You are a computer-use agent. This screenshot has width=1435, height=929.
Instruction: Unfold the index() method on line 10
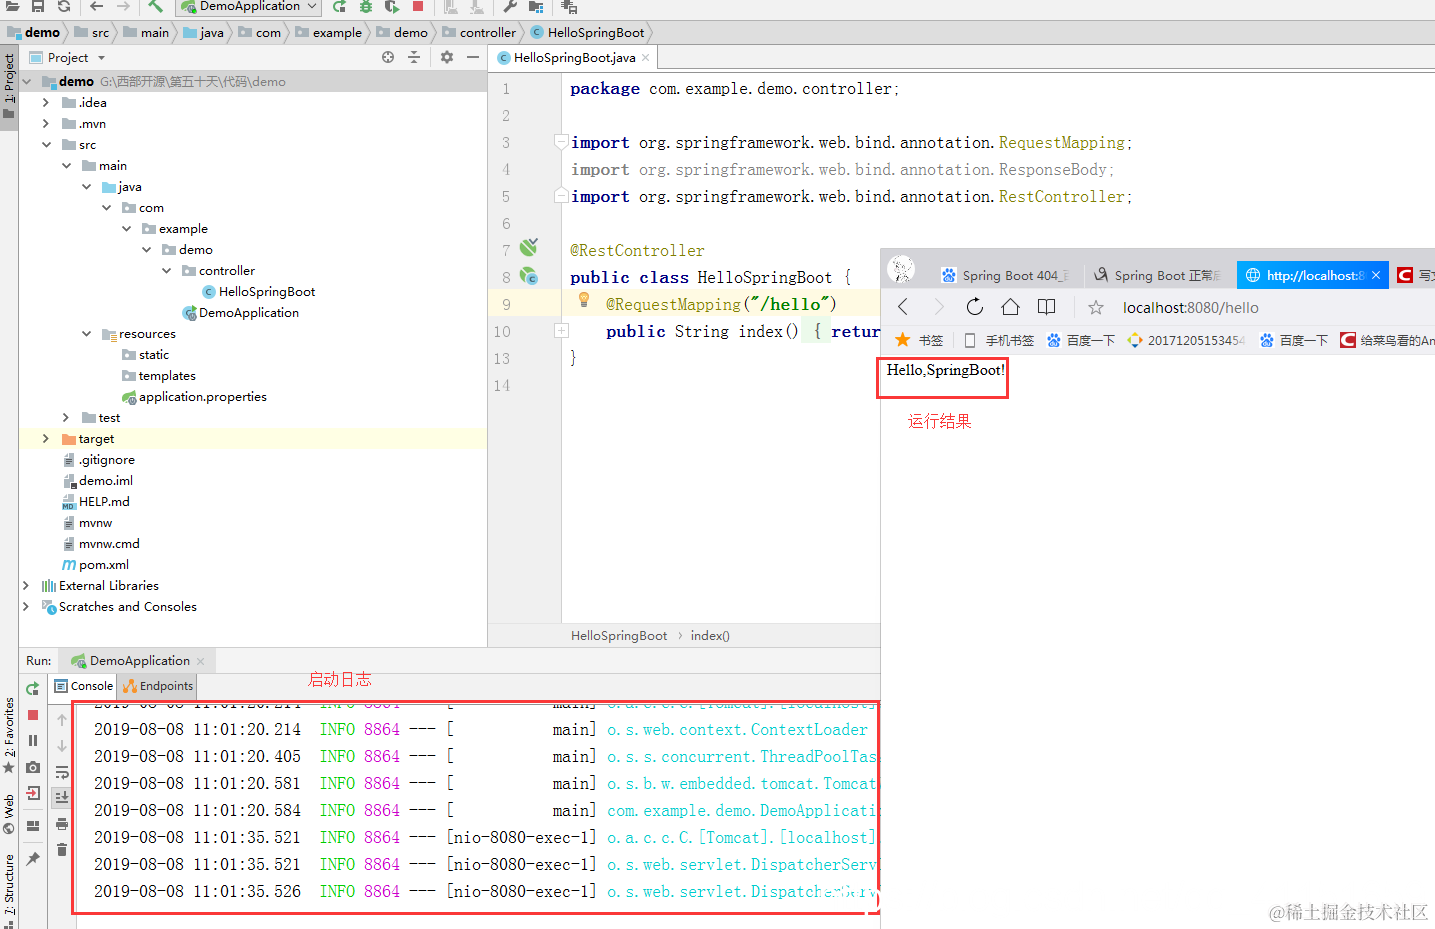561,330
